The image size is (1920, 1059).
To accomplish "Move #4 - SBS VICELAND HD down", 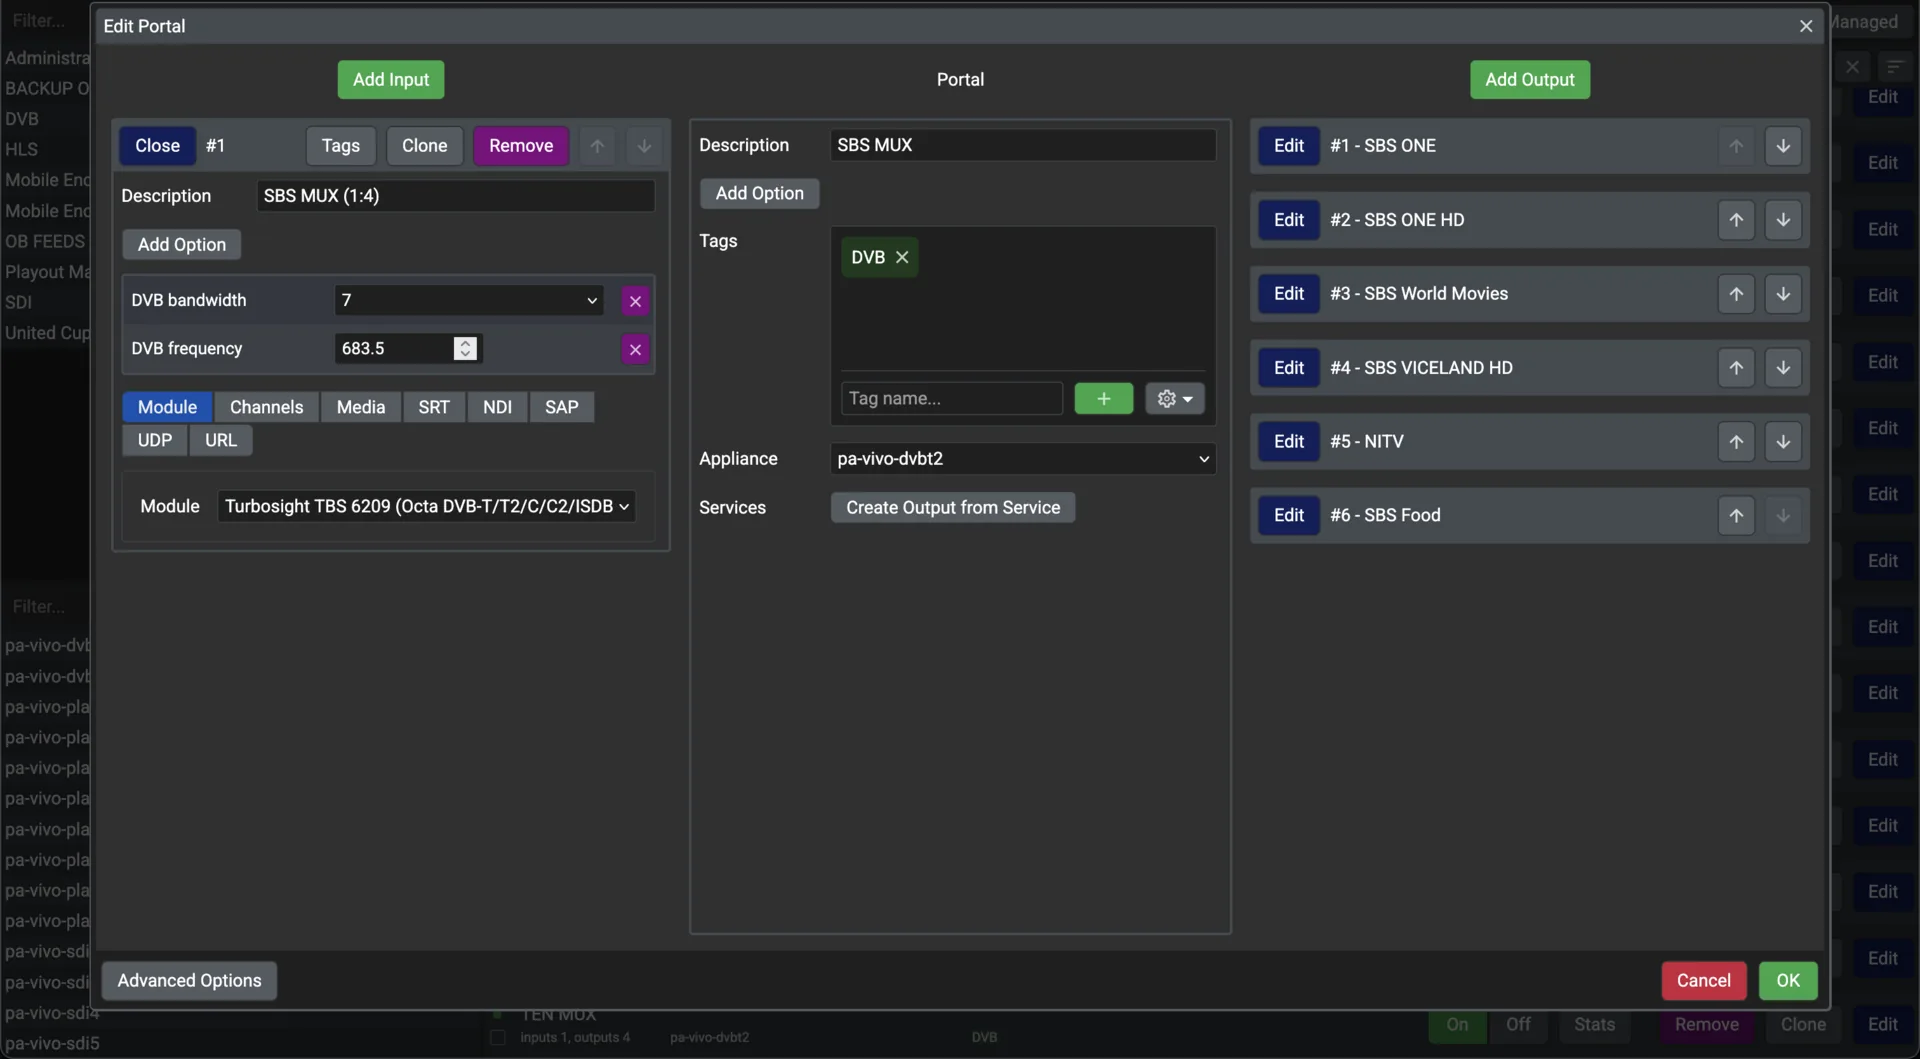I will coord(1782,368).
